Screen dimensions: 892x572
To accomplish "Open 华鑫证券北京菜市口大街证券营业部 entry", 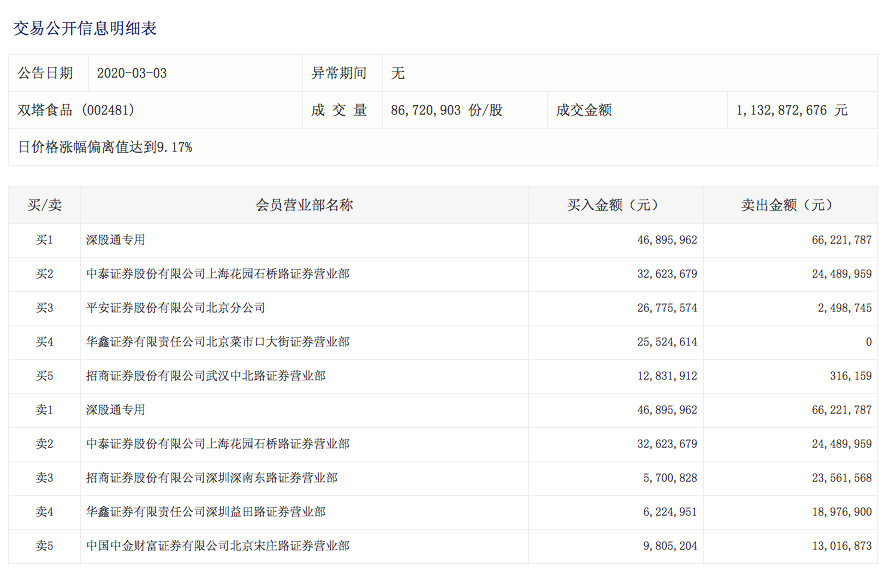I will click(217, 342).
